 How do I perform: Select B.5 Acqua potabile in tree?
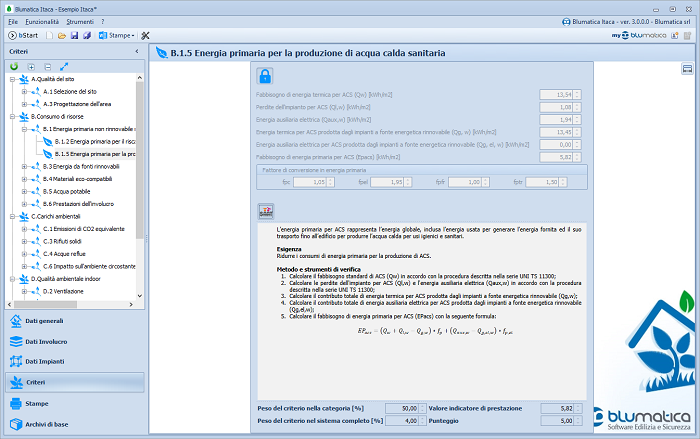tap(64, 190)
